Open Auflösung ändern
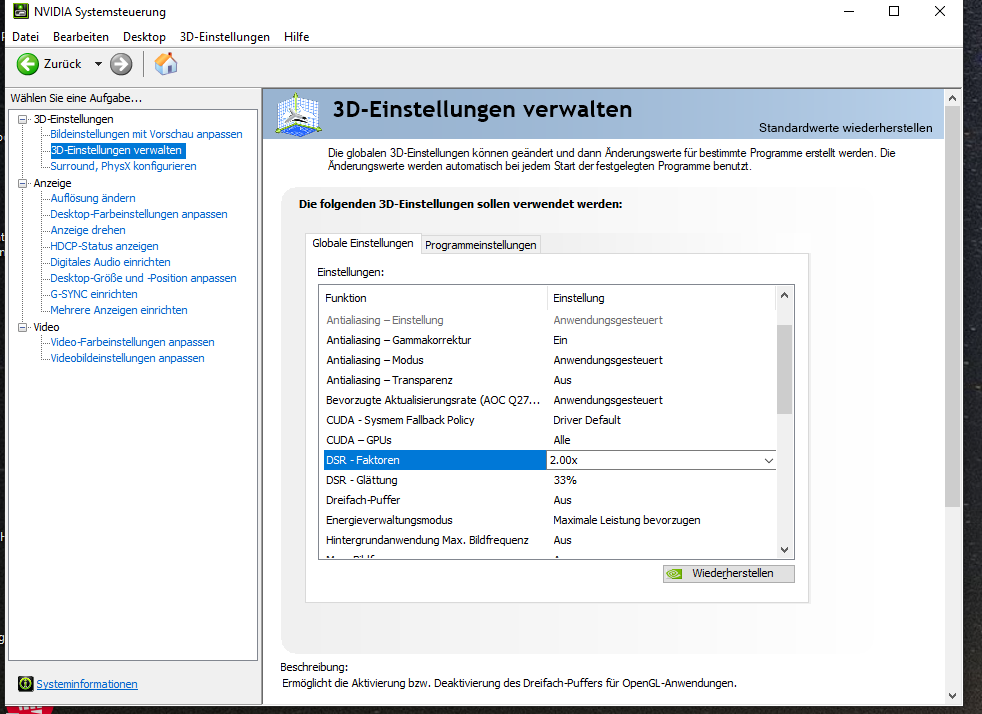Screen dimensions: 982x714 [x=93, y=198]
